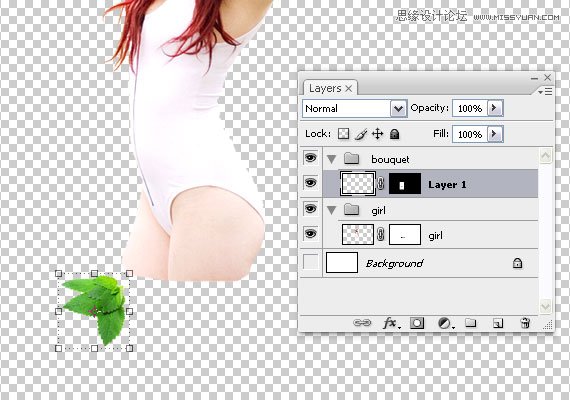
Task: Toggle lock all padlock icon
Action: (394, 134)
